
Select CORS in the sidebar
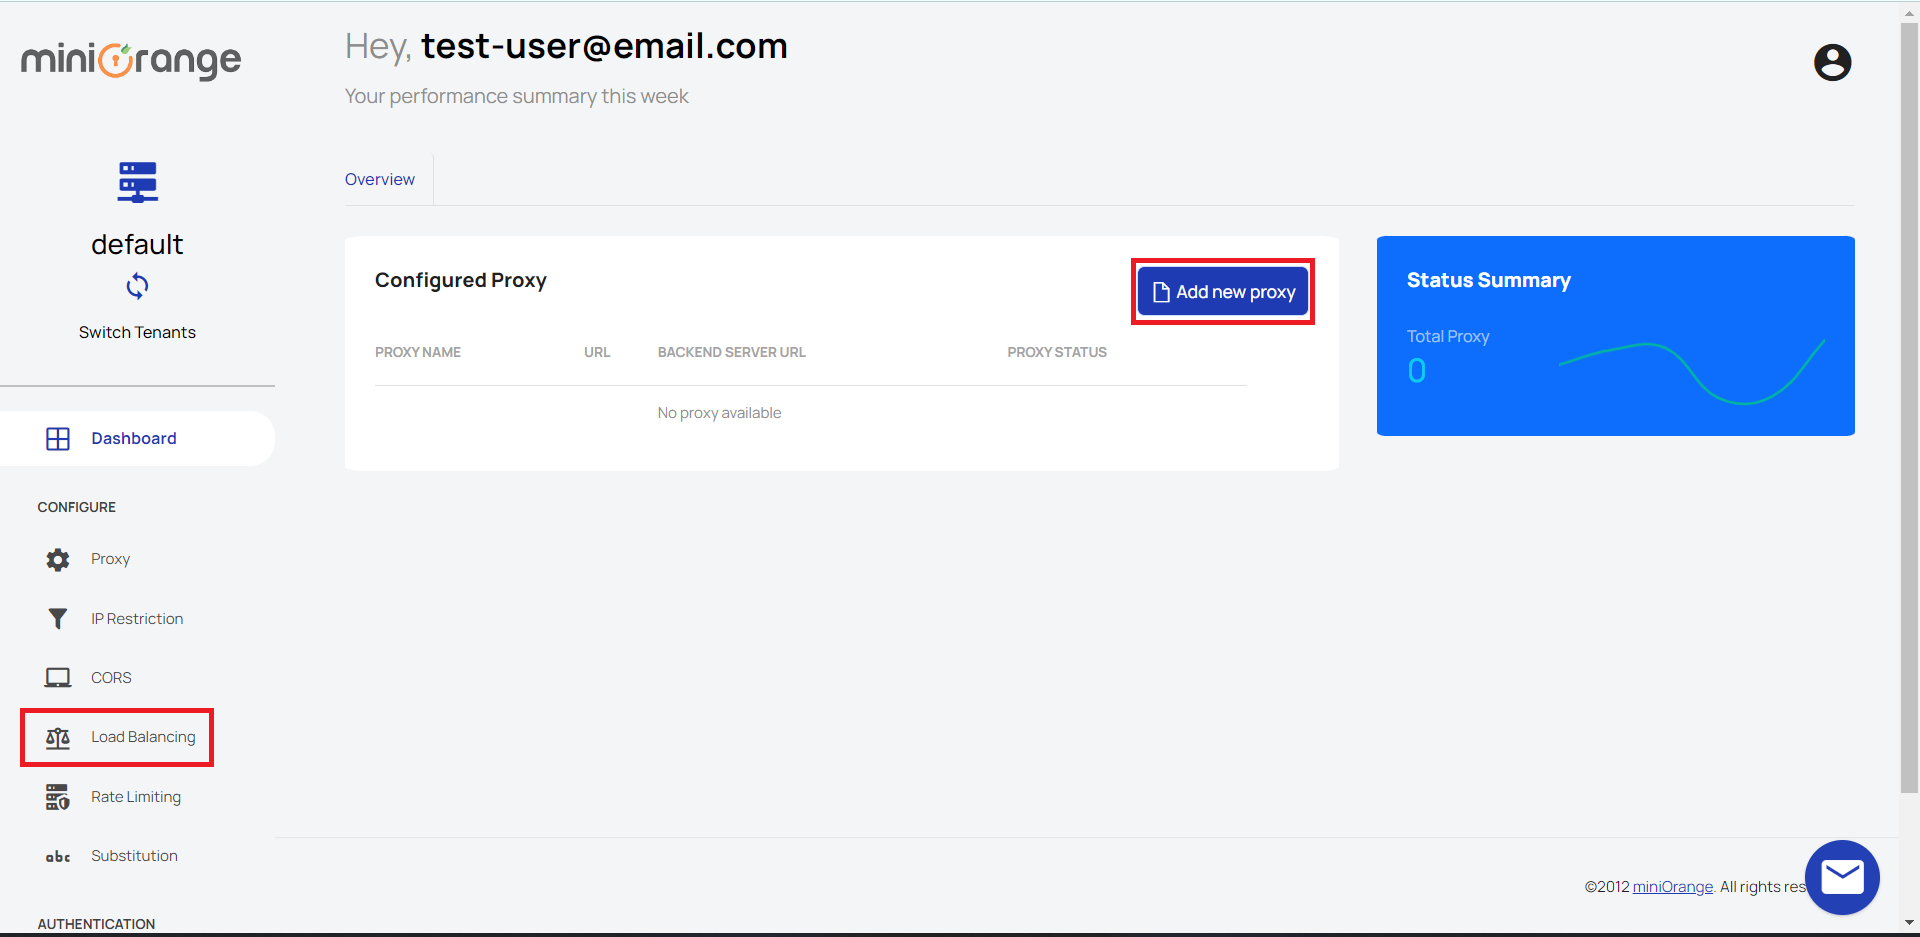click(111, 678)
